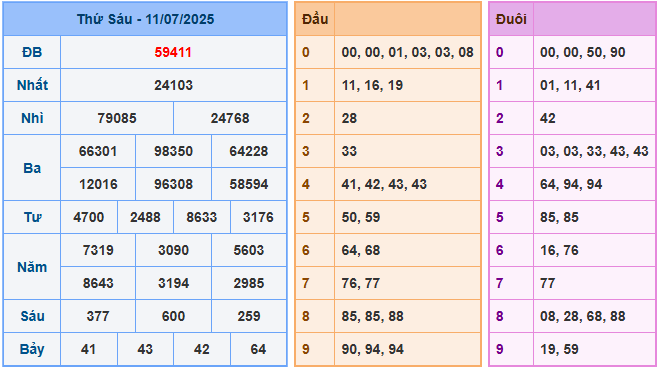
Task: Click value '77' in the Đuôi table
Action: [548, 283]
